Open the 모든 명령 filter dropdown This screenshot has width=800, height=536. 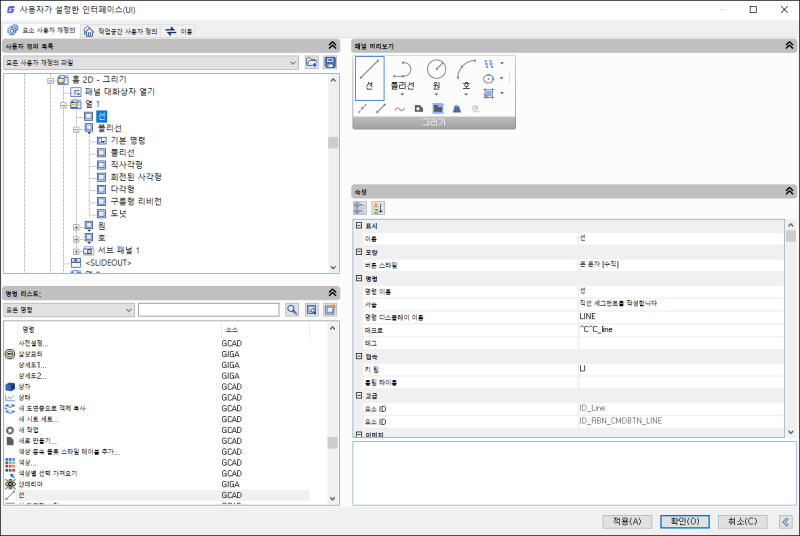tap(69, 310)
